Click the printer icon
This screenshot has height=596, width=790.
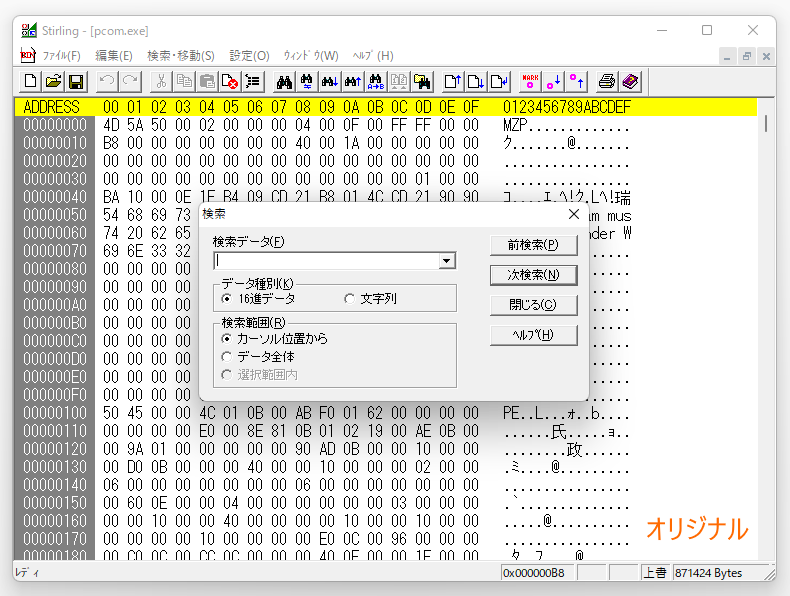click(x=607, y=82)
